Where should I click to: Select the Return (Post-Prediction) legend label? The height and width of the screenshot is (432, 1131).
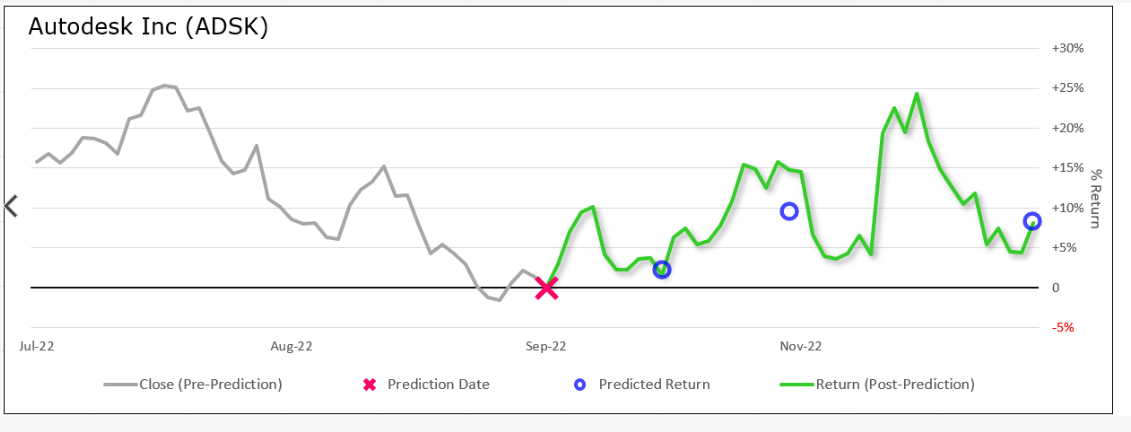click(x=895, y=384)
